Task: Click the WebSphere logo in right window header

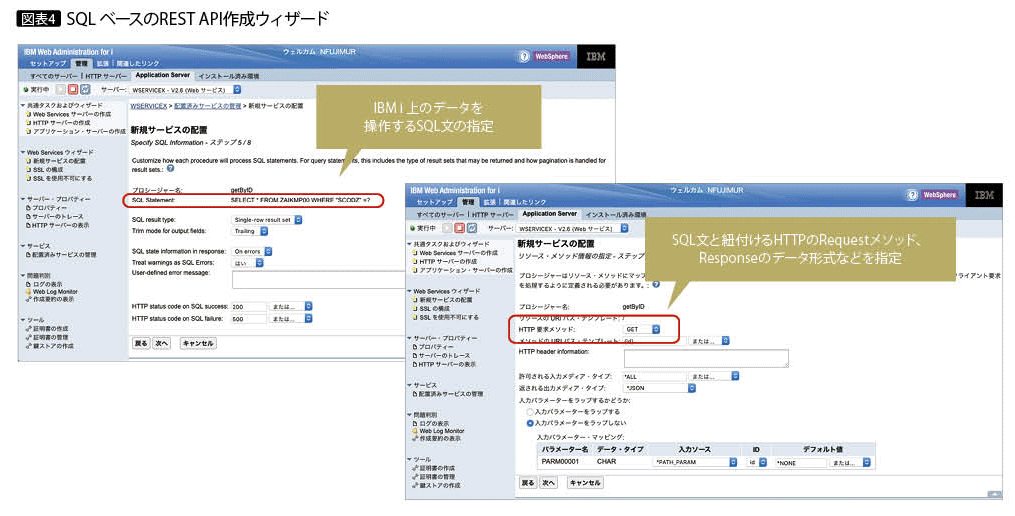Action: coord(938,195)
